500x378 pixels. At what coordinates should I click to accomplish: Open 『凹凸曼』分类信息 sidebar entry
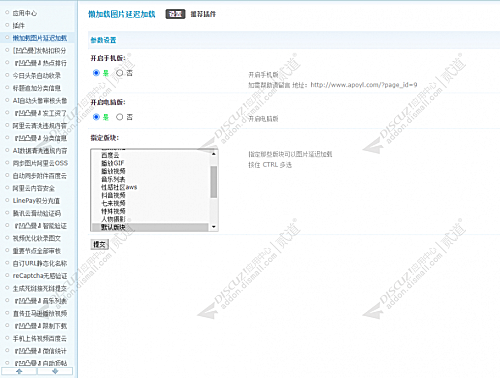click(40, 138)
